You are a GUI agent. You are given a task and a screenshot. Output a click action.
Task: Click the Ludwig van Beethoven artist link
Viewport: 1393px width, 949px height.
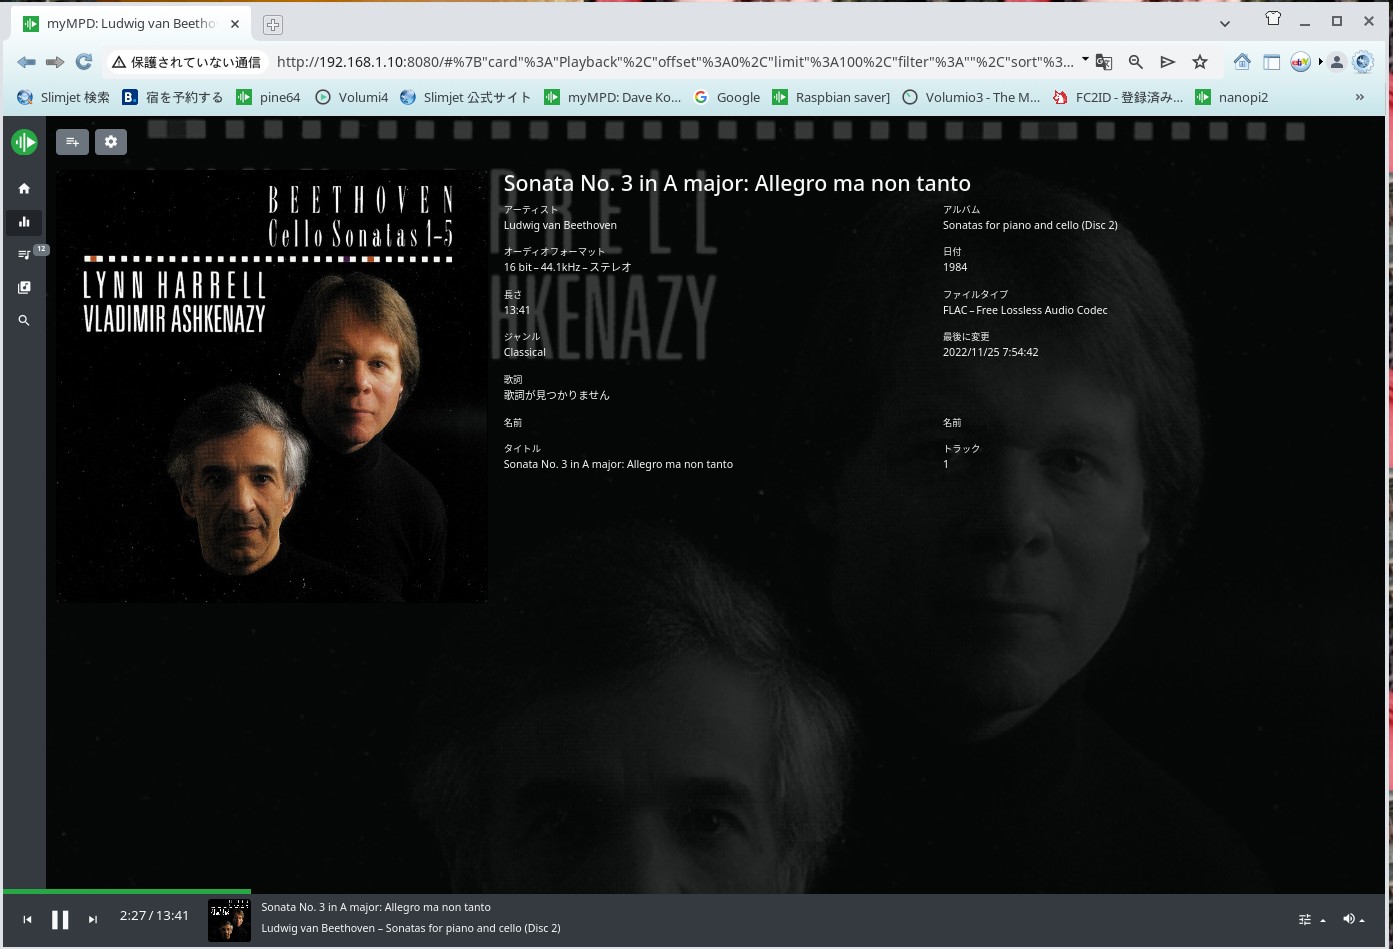pos(560,226)
